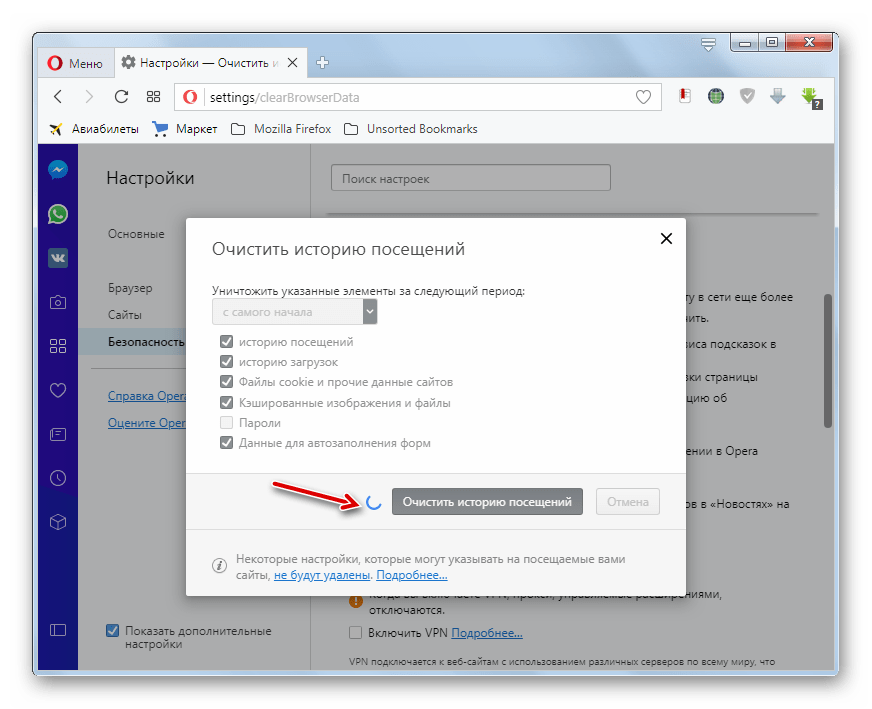Open the snapshot camera tool in sidebar
This screenshot has height=709, width=872.
pos(58,302)
